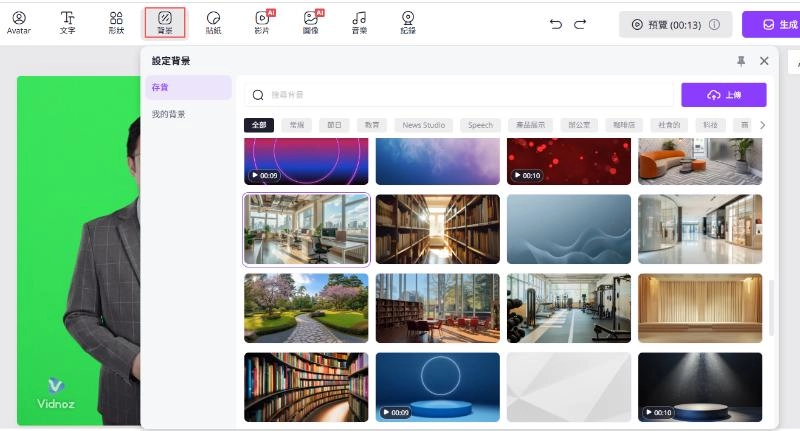
Task: Open the 音樂 music tool
Action: 359,22
